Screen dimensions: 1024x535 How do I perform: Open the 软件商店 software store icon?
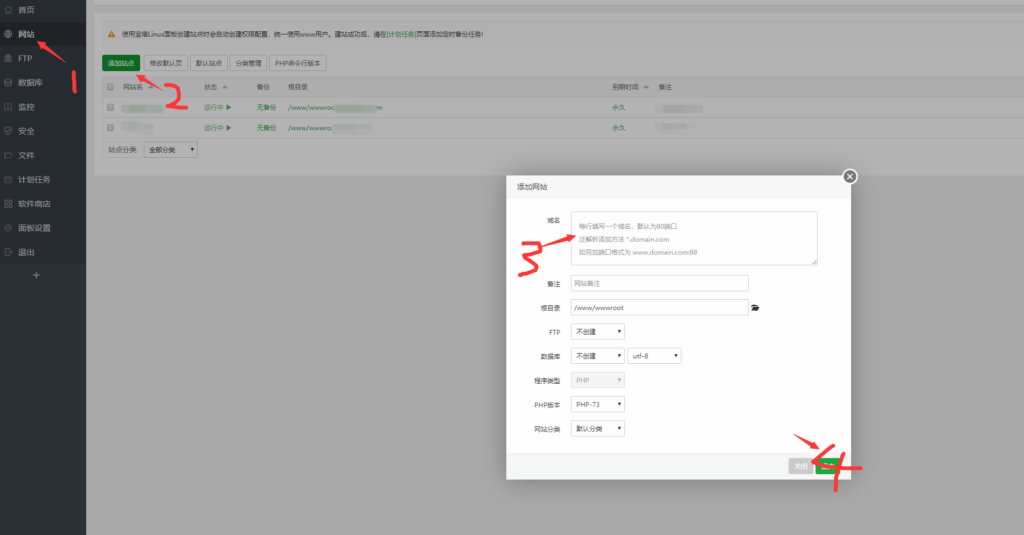(x=9, y=203)
